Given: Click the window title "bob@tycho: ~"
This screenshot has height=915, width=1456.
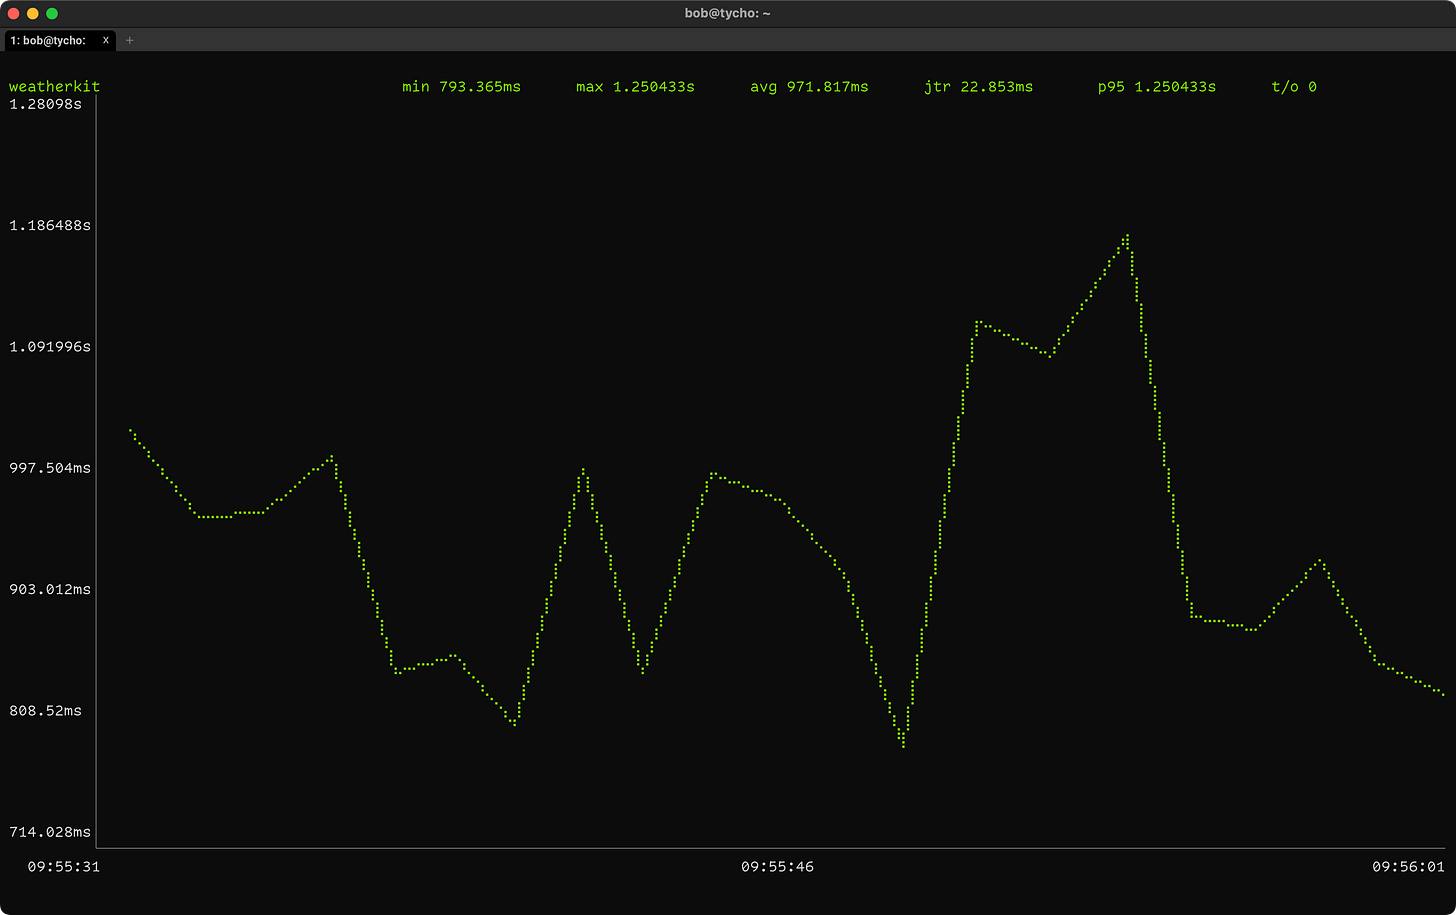Looking at the screenshot, I should pyautogui.click(x=728, y=13).
